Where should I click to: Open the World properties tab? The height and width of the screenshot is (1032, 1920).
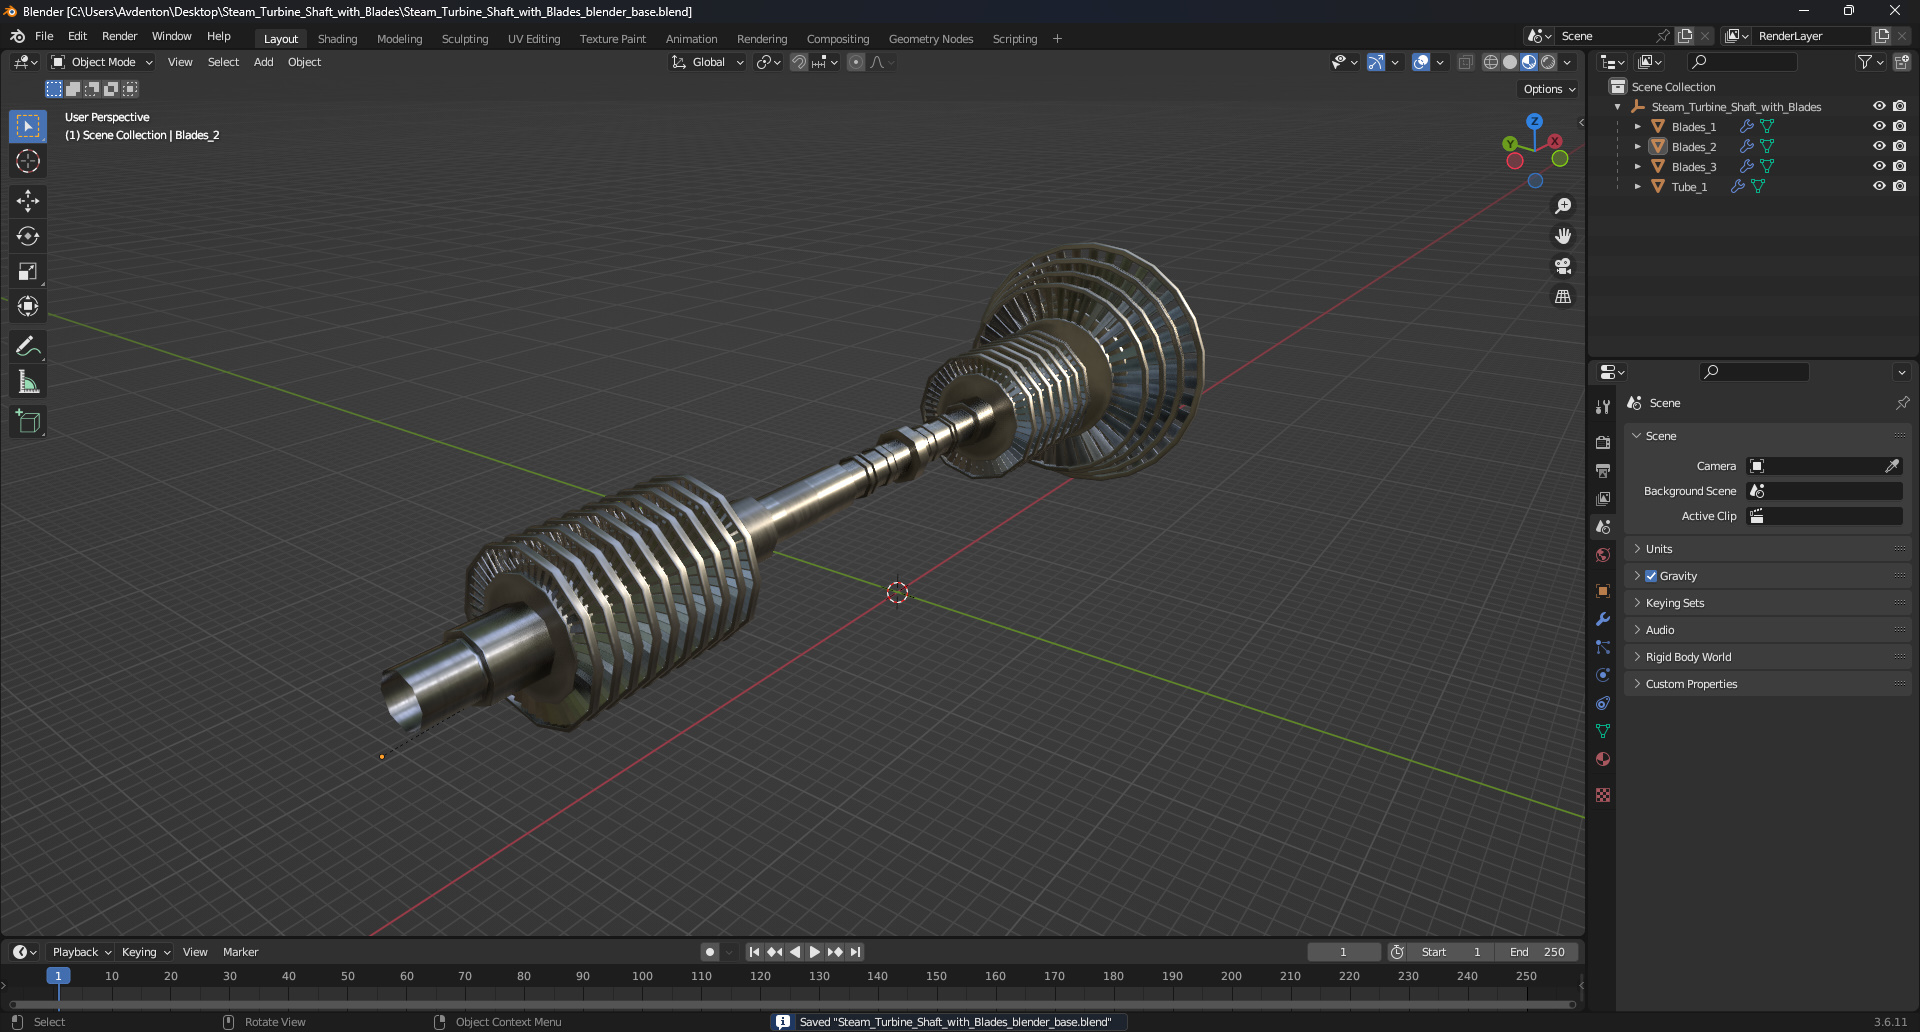pos(1603,555)
